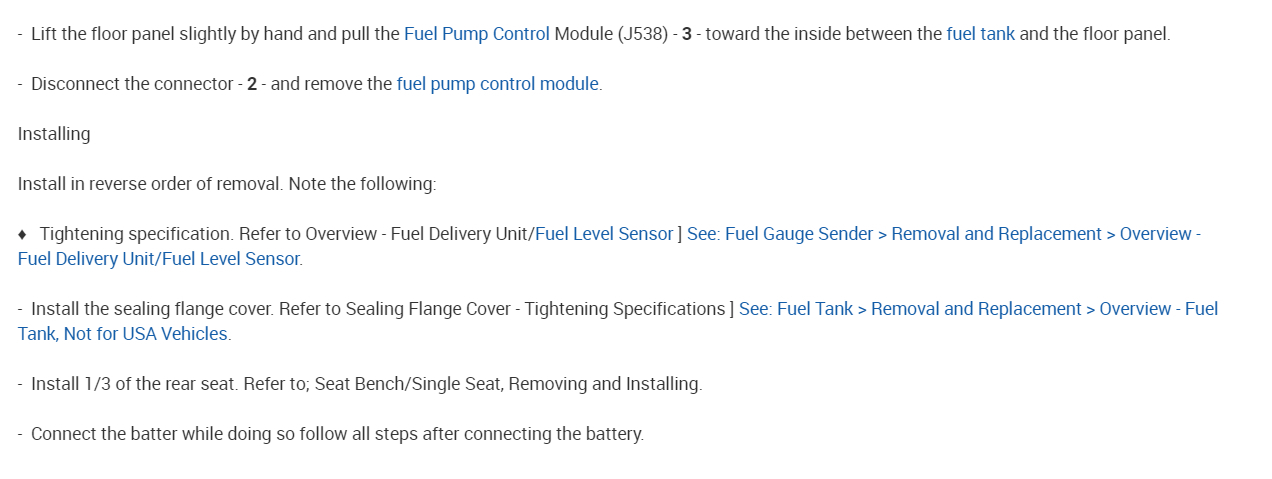This screenshot has width=1272, height=479.
Task: Click 'Fuel Delivery Unit/Fuel Level Sensor.' wrapped link line
Action: (x=160, y=259)
